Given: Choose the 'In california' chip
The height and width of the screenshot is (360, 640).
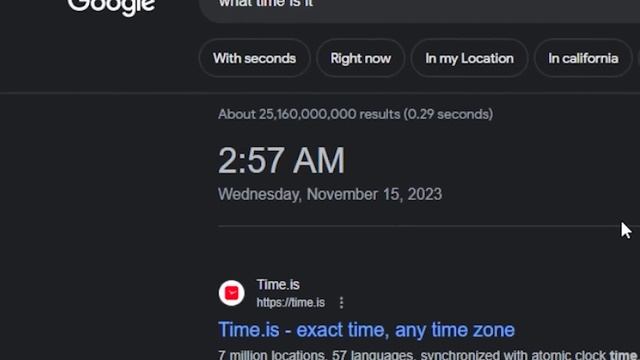Looking at the screenshot, I should (583, 58).
